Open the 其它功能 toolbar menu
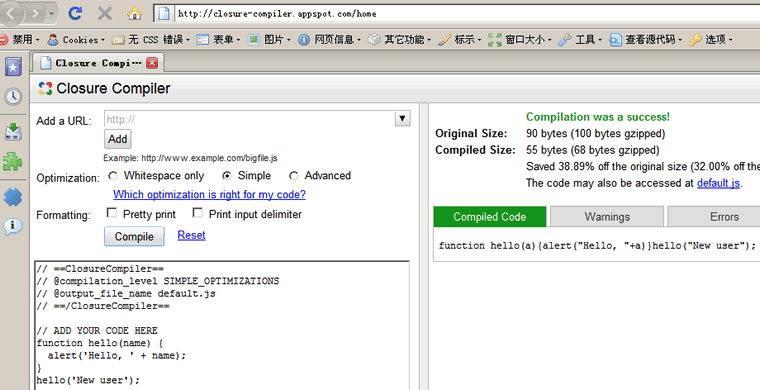The height and width of the screenshot is (390, 760). 399,40
